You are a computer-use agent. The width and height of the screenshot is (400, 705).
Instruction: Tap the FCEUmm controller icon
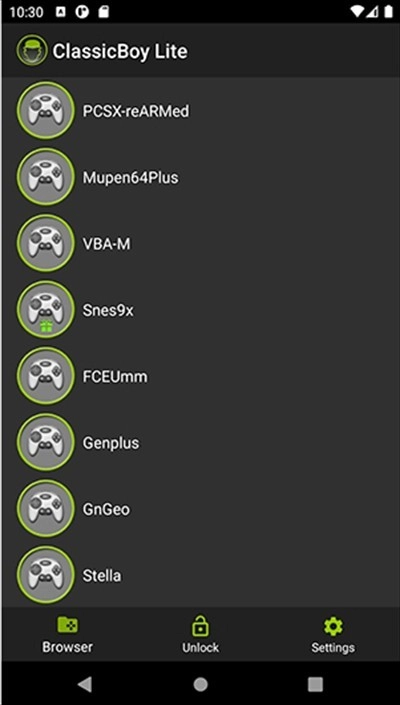45,376
